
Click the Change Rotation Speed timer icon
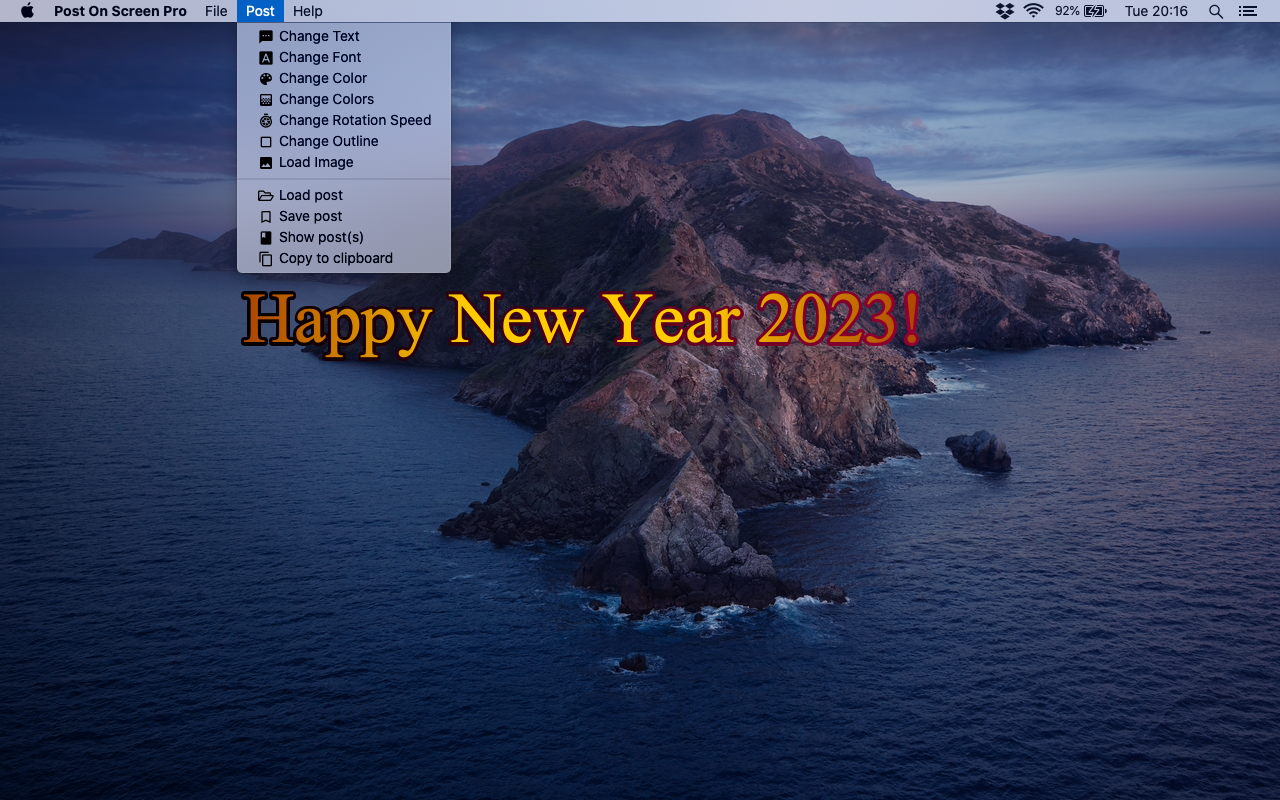pos(266,120)
